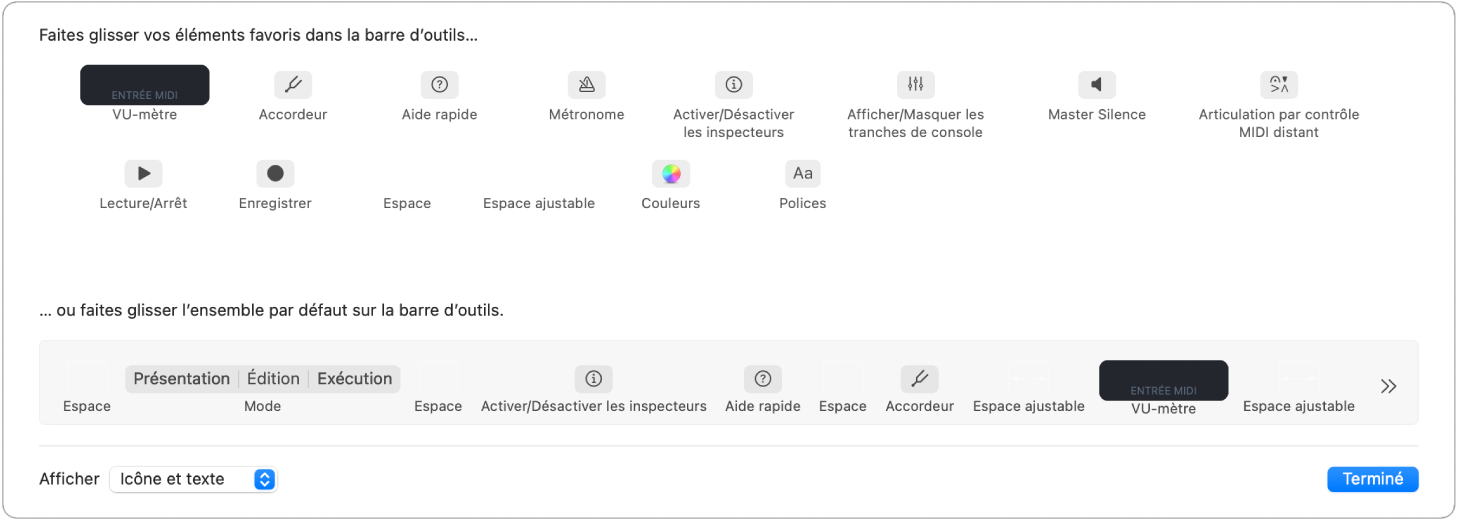Click the Polices fonts icon

point(802,173)
